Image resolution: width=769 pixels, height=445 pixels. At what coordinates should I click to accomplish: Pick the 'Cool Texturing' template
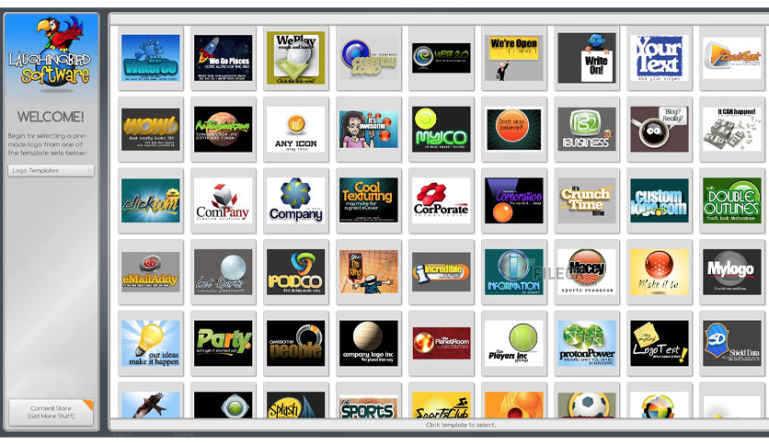368,200
